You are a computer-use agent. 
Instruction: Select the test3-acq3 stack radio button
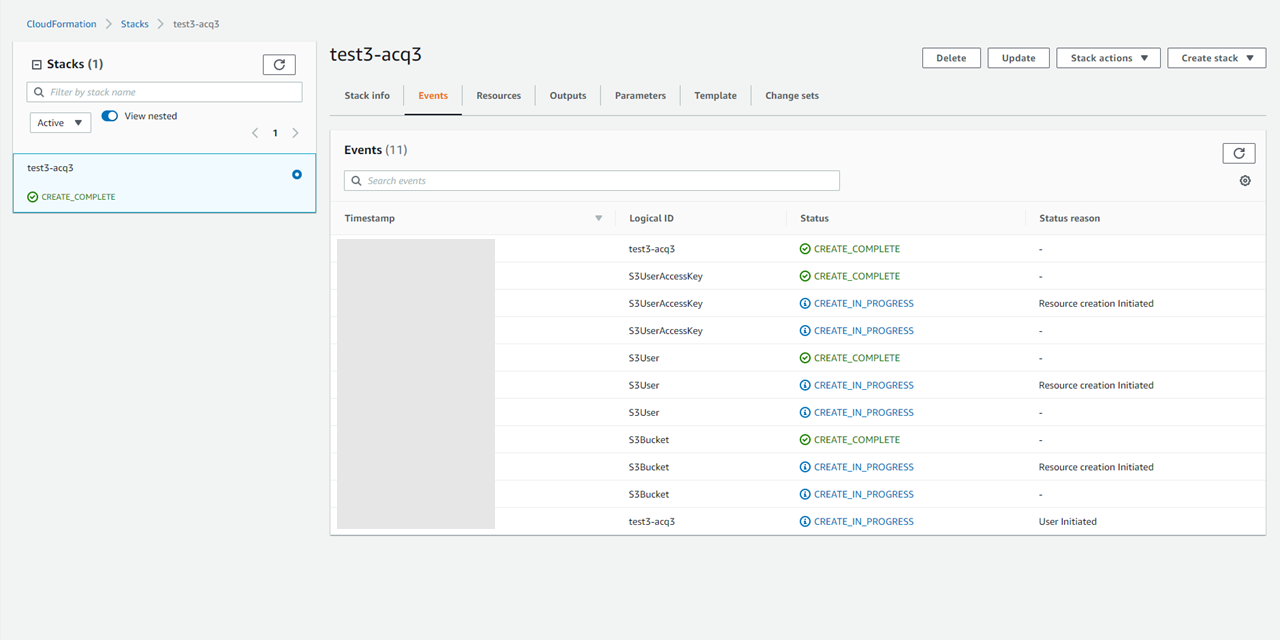coord(296,174)
